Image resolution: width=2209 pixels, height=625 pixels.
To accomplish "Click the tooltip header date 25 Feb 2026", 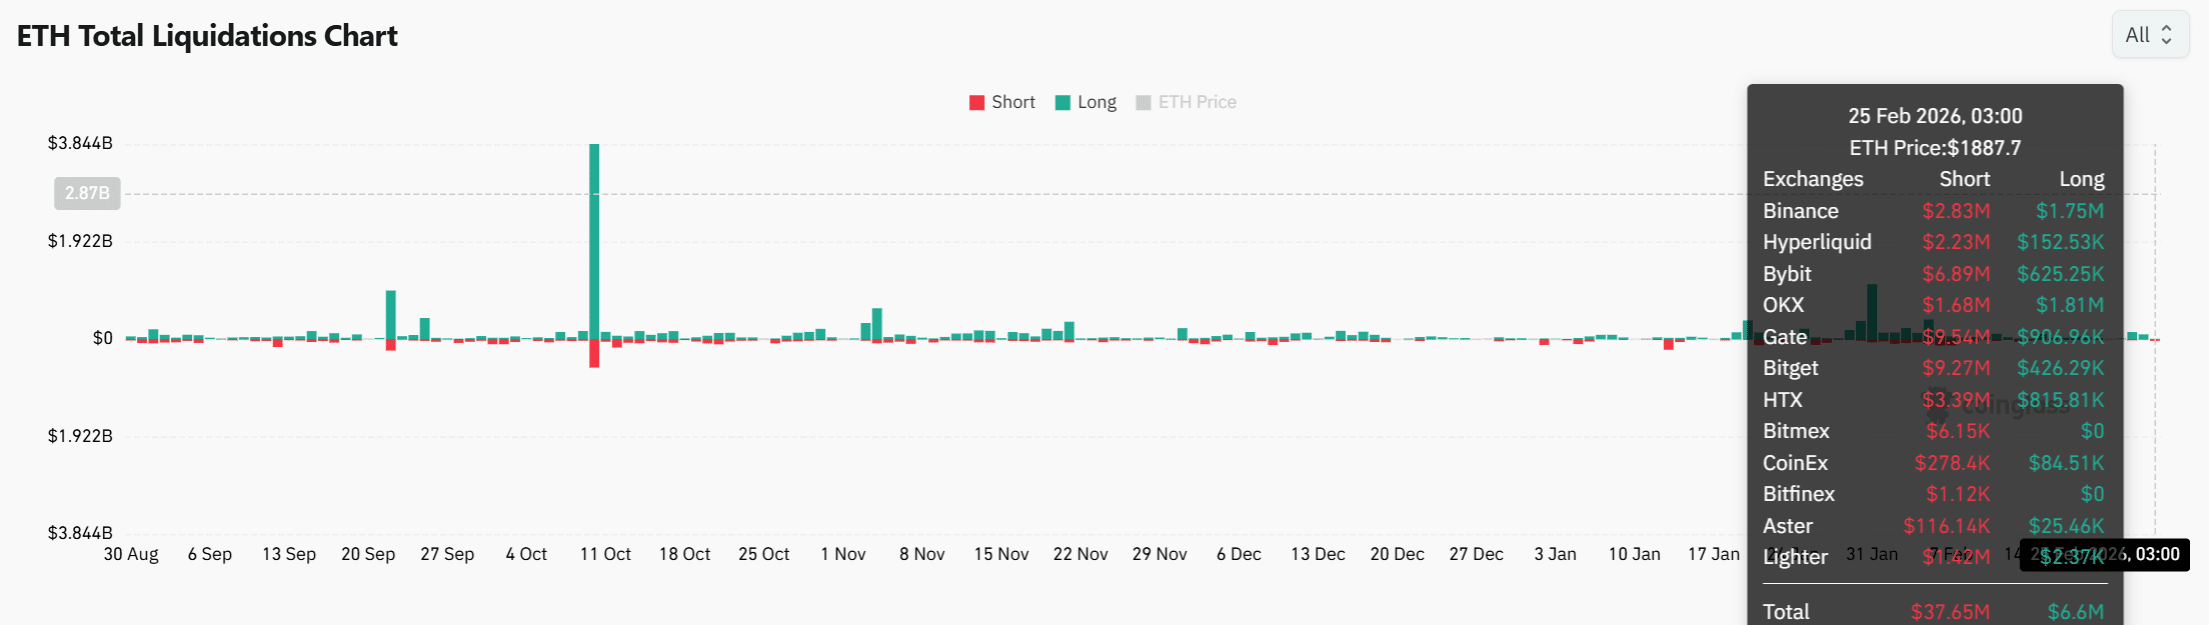I will coord(1934,116).
